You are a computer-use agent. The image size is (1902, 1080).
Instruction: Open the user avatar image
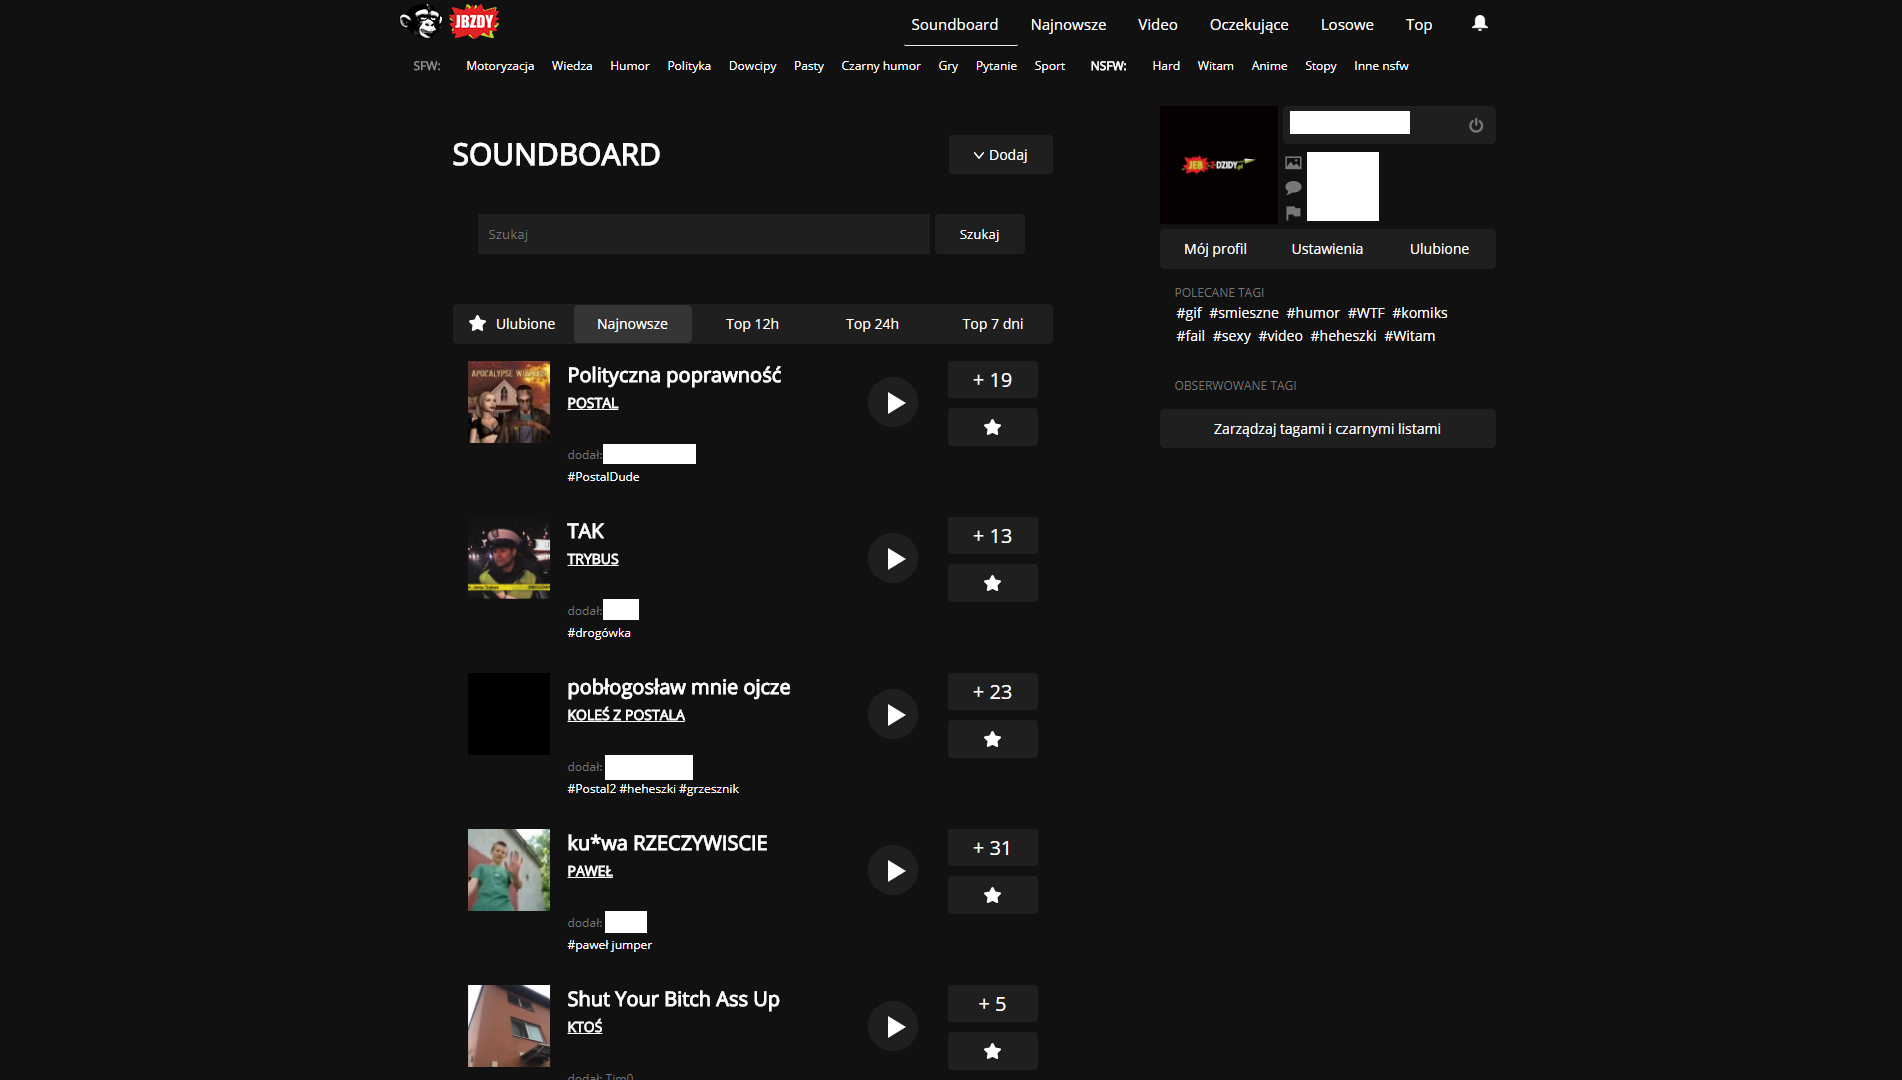tap(1219, 165)
